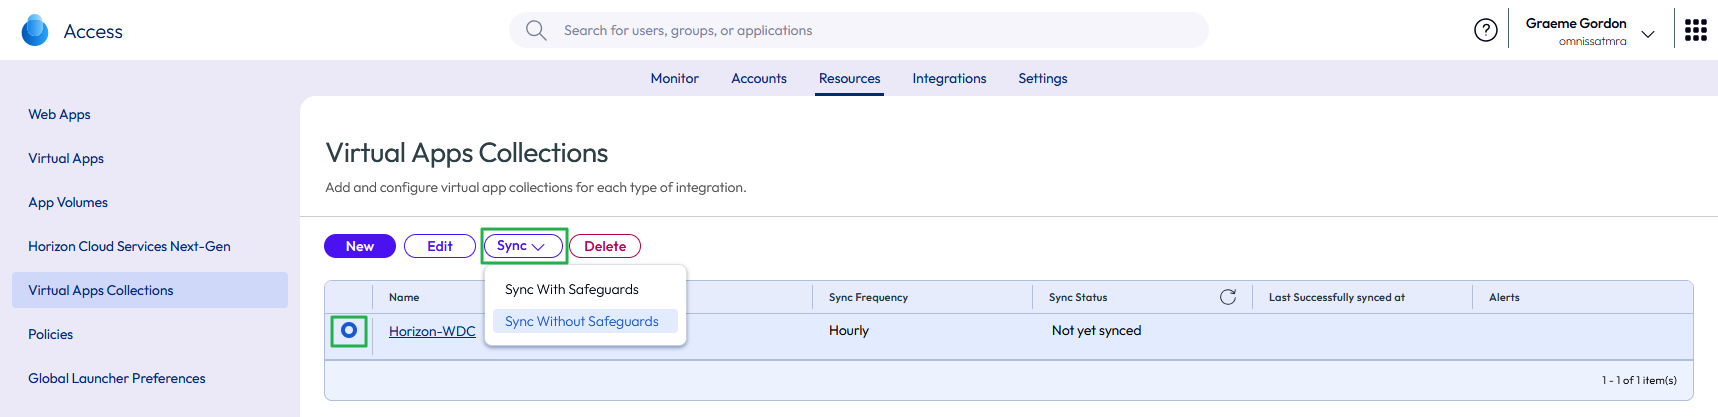The height and width of the screenshot is (417, 1718).
Task: Focus the users, groups, applications search field
Action: 860,31
